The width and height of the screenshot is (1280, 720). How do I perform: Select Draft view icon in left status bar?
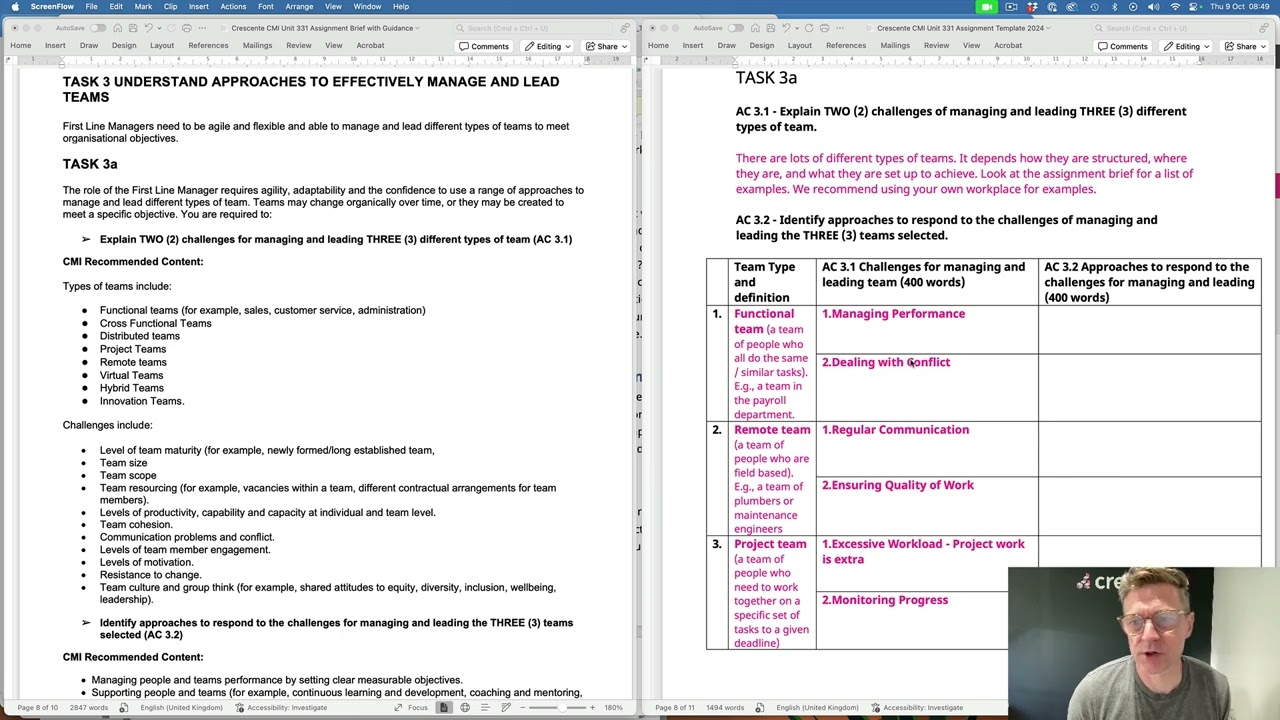[x=506, y=708]
